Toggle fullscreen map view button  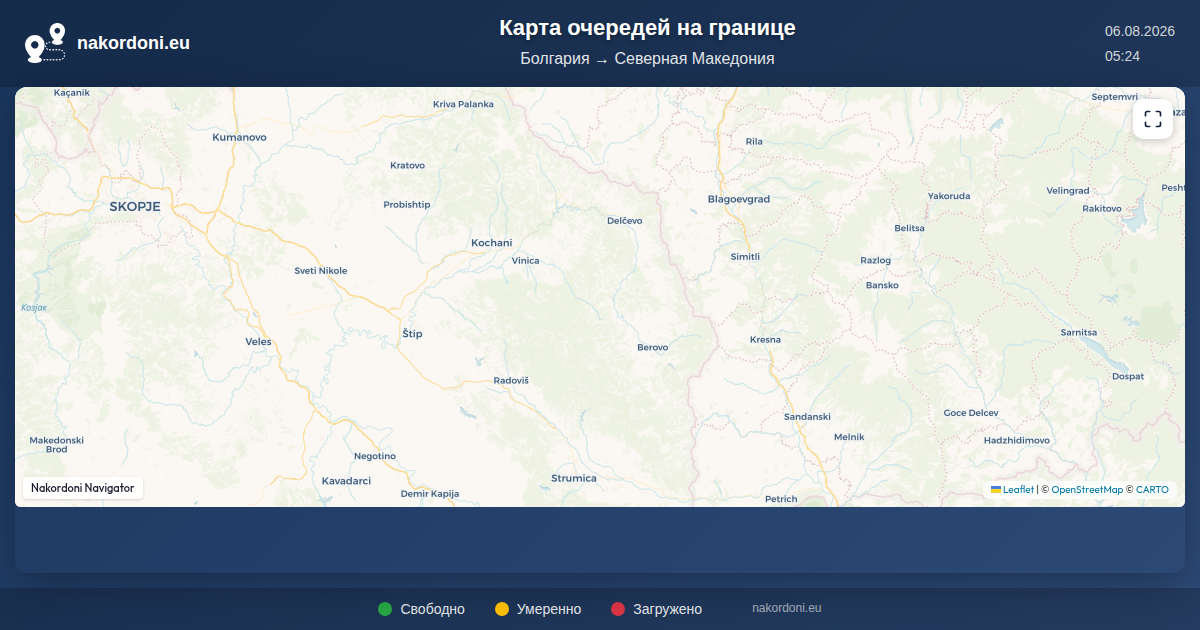(x=1153, y=119)
